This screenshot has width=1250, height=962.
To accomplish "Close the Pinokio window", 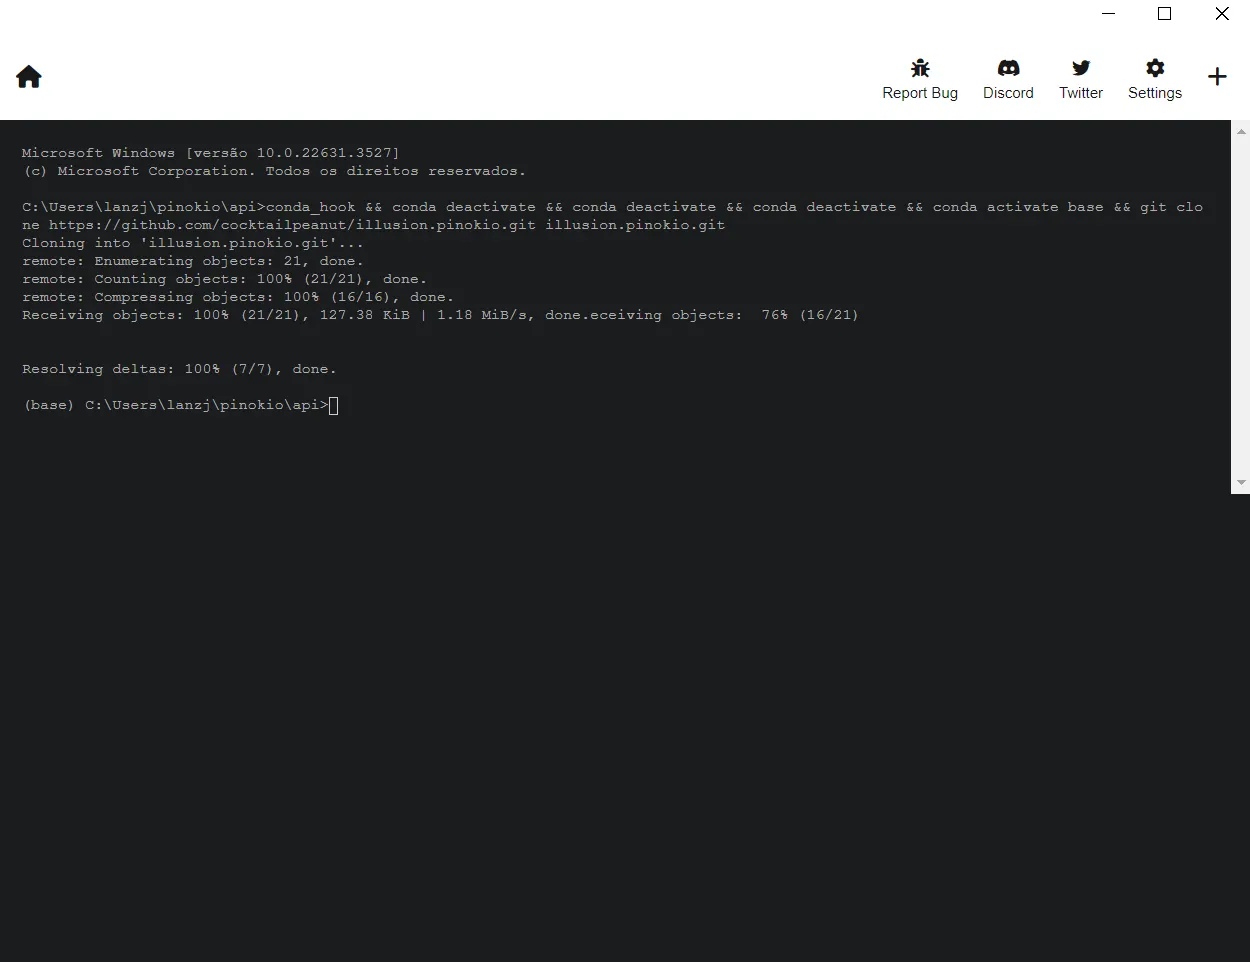I will tap(1222, 14).
